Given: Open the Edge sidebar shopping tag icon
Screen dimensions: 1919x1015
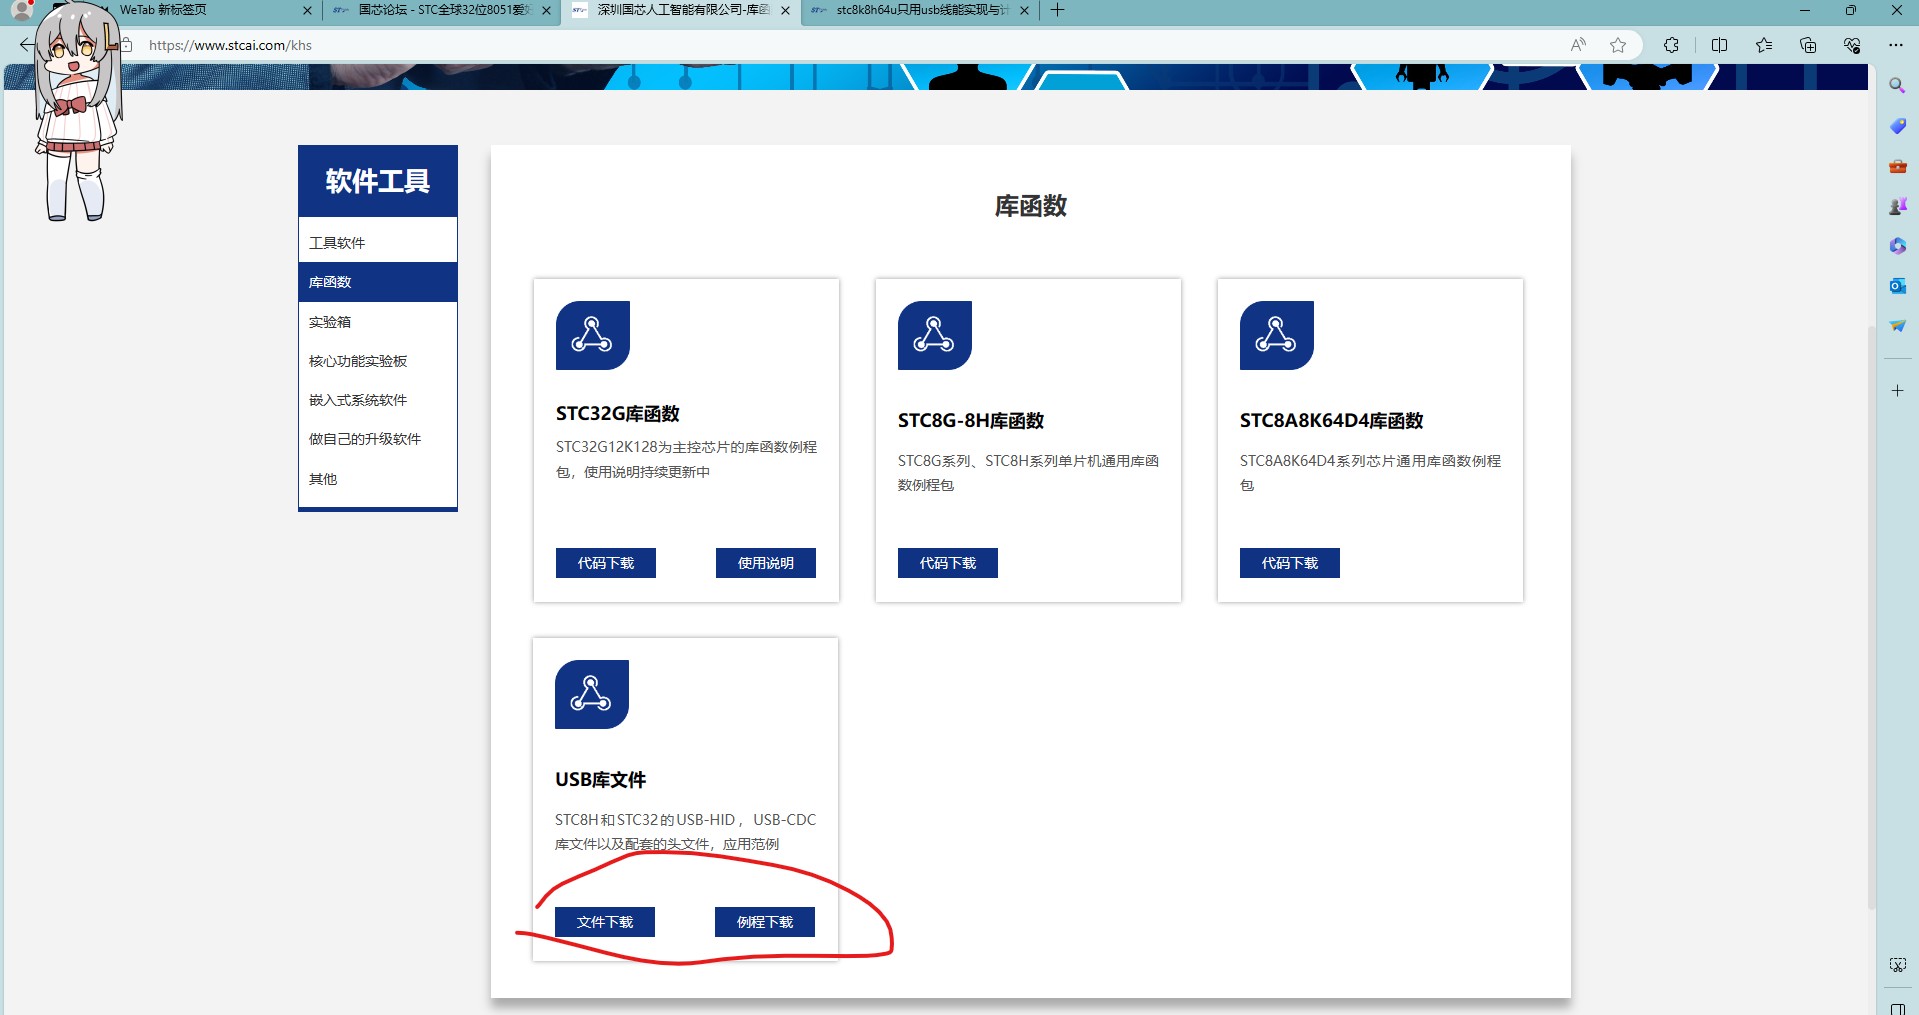Looking at the screenshot, I should (1897, 126).
